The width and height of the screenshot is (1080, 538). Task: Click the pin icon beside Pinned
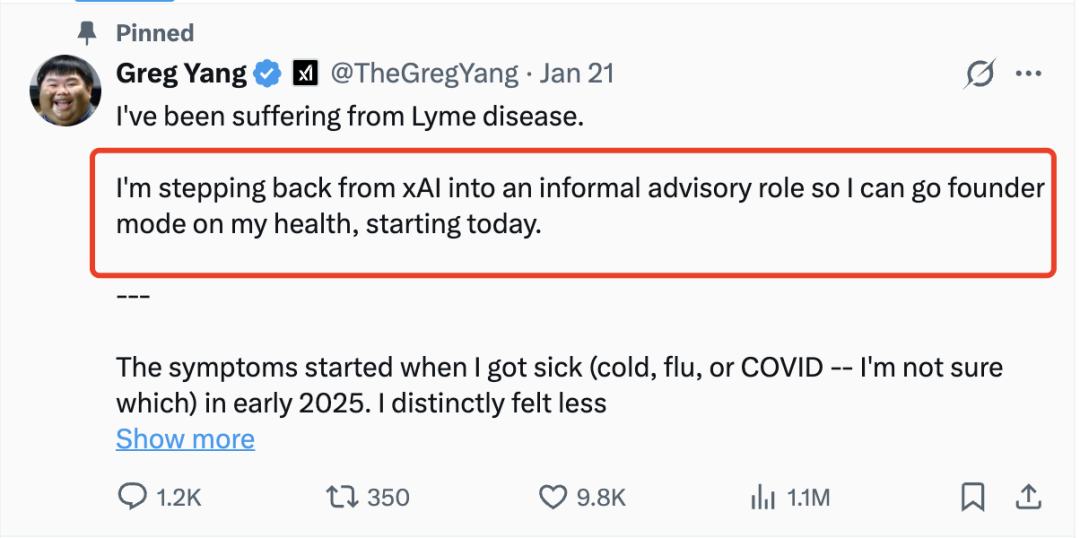pyautogui.click(x=89, y=33)
